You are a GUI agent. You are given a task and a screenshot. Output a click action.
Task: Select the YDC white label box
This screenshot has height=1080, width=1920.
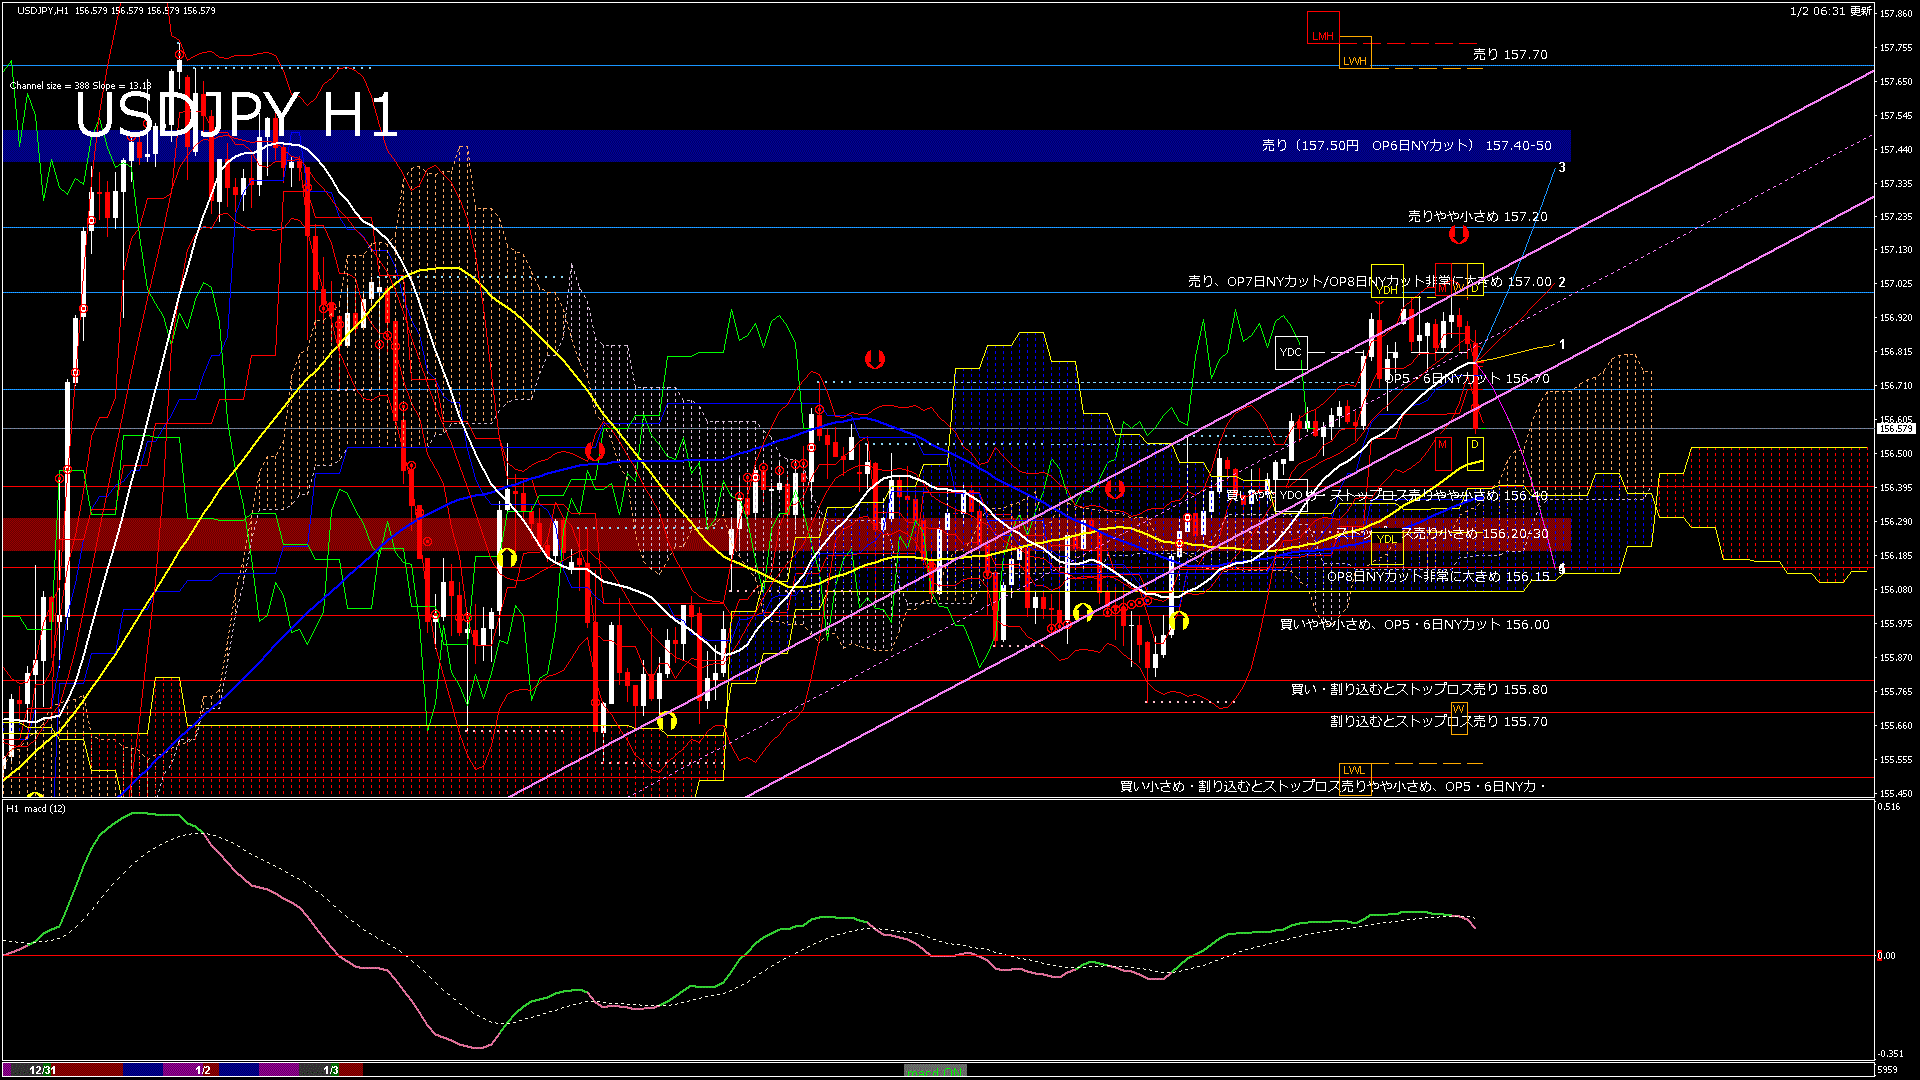[1291, 352]
